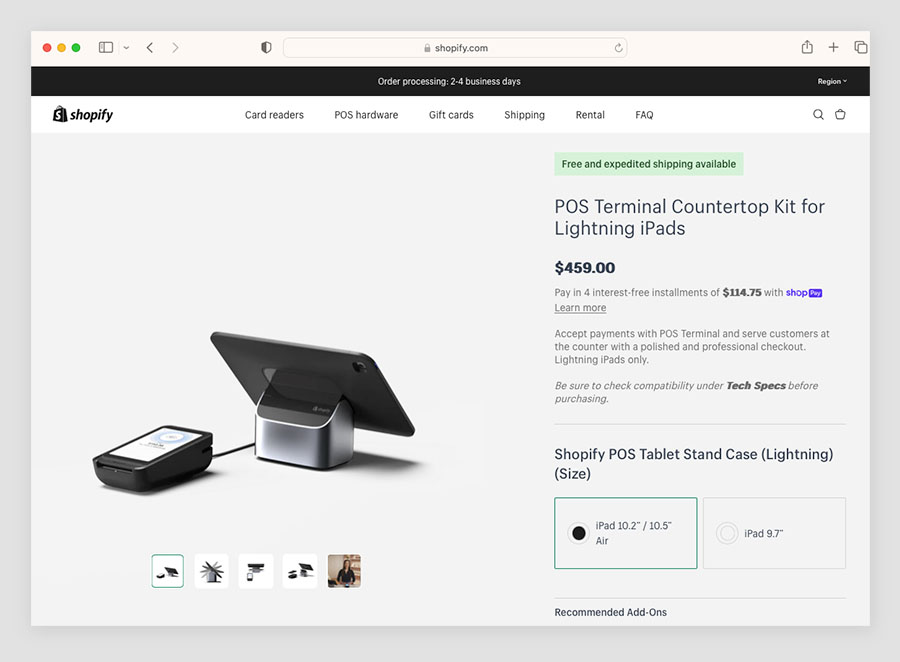Click the address bar lock icon
Image resolution: width=900 pixels, height=662 pixels.
coord(427,48)
